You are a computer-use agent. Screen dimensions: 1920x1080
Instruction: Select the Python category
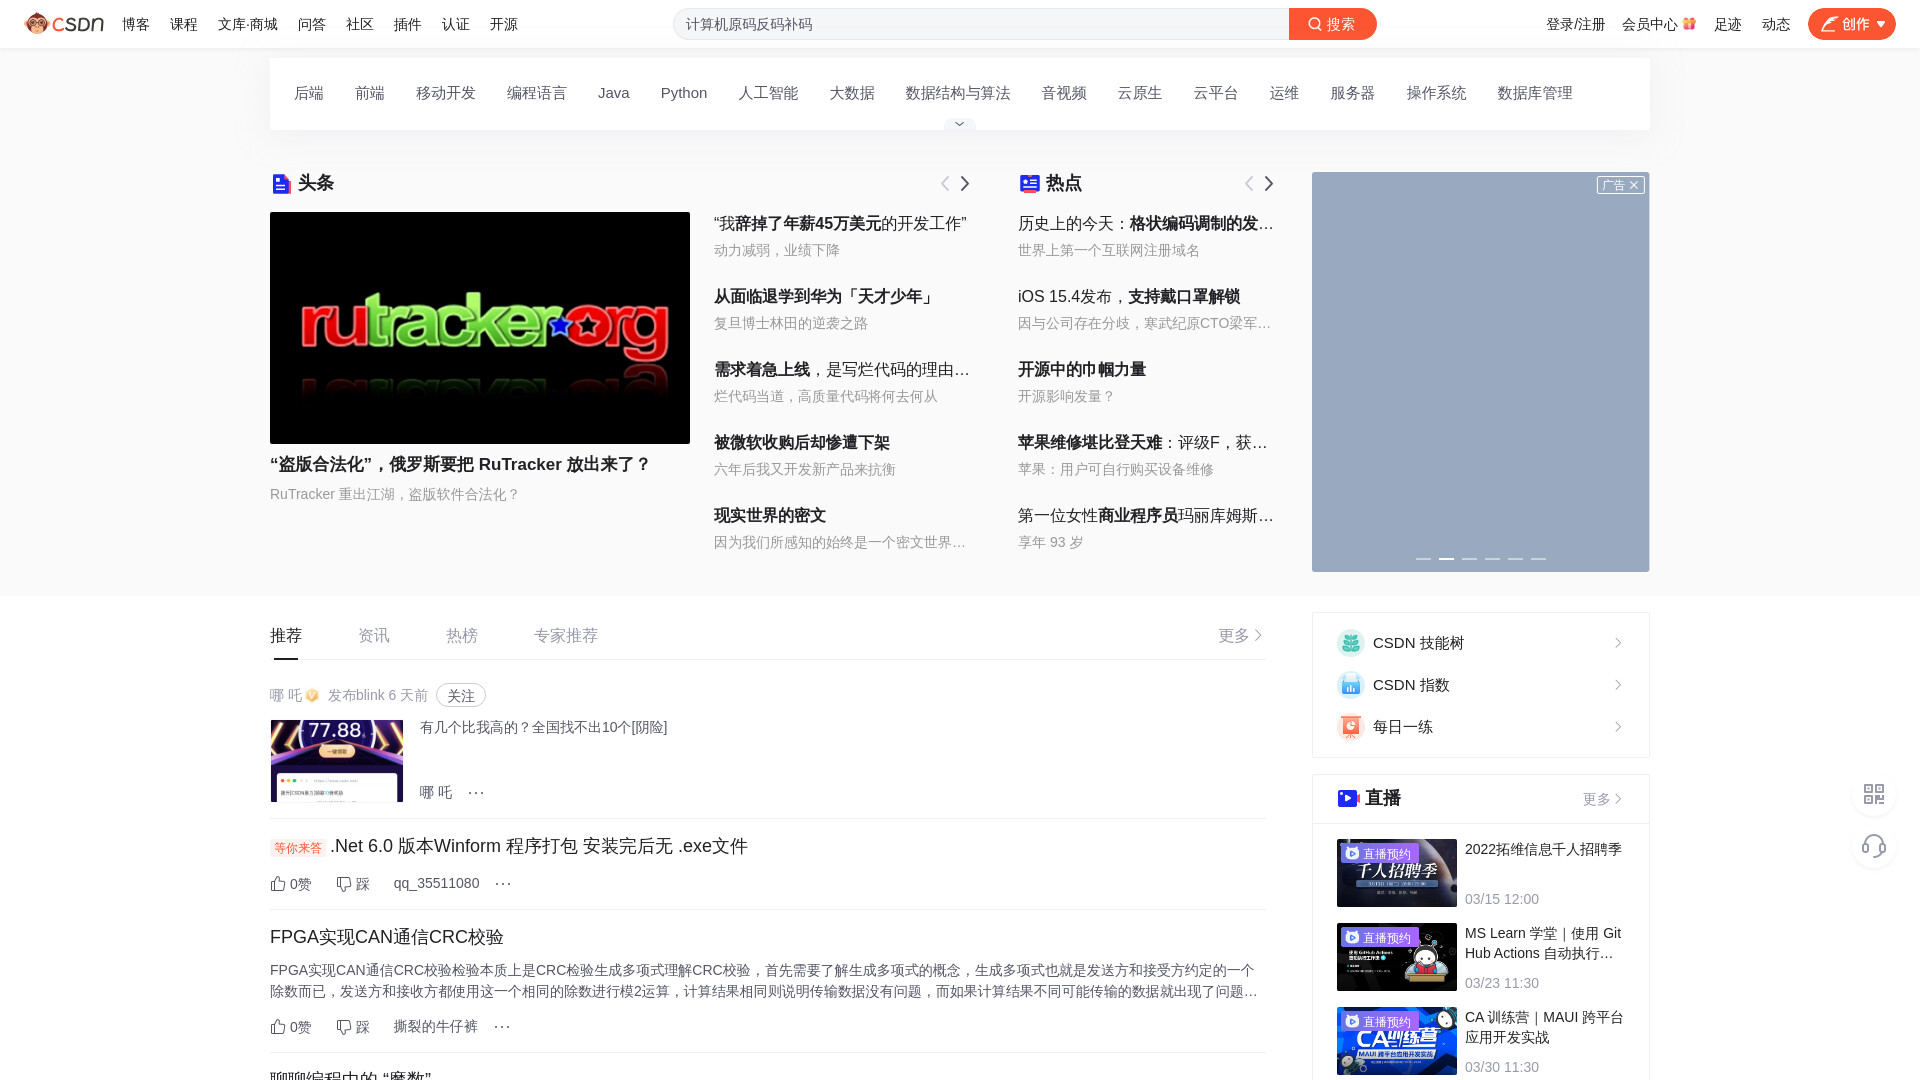click(x=684, y=93)
